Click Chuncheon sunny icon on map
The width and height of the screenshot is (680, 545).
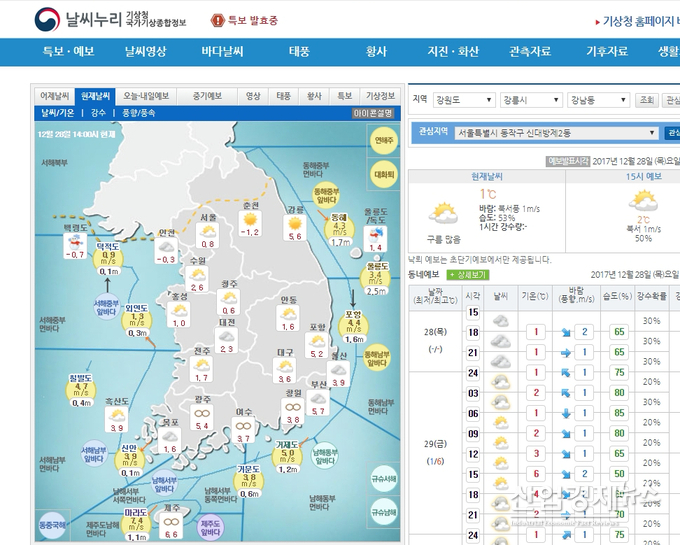250,219
